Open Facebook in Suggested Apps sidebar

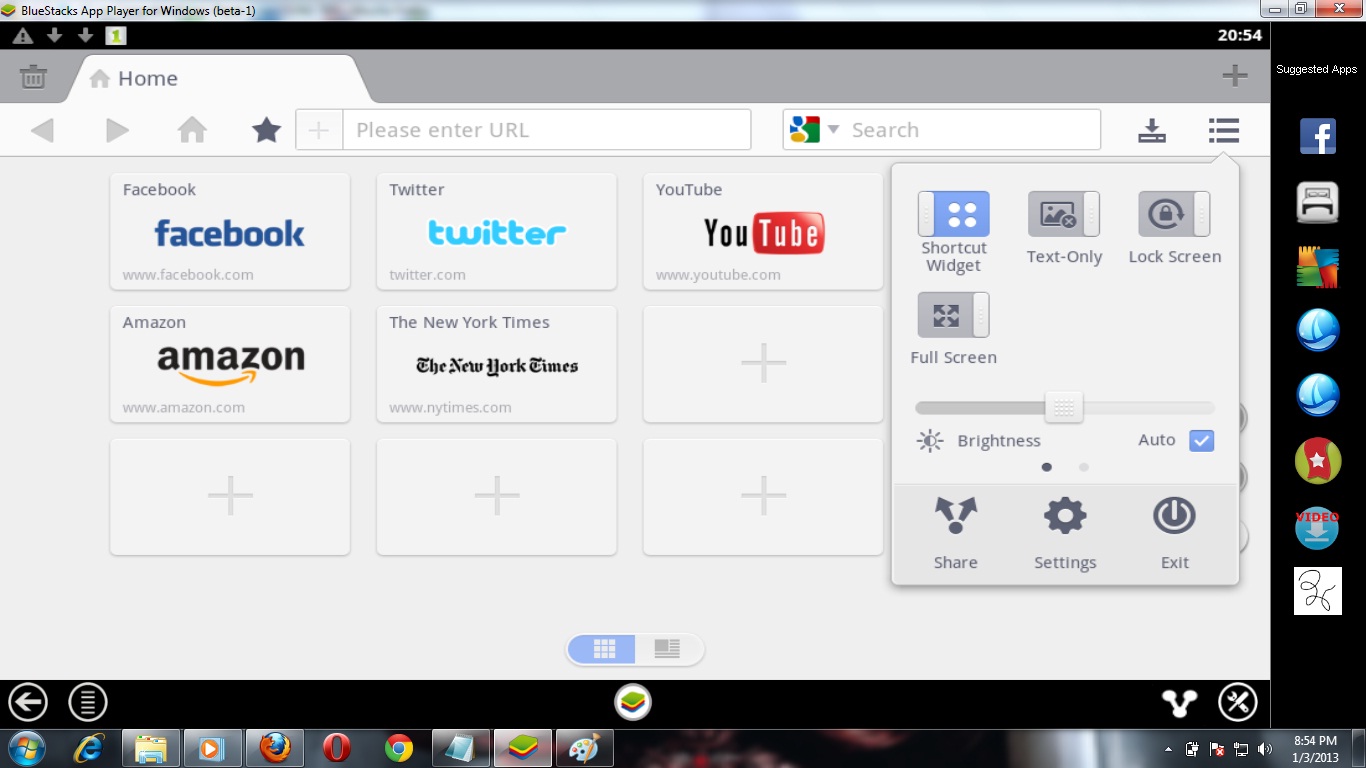pyautogui.click(x=1318, y=136)
